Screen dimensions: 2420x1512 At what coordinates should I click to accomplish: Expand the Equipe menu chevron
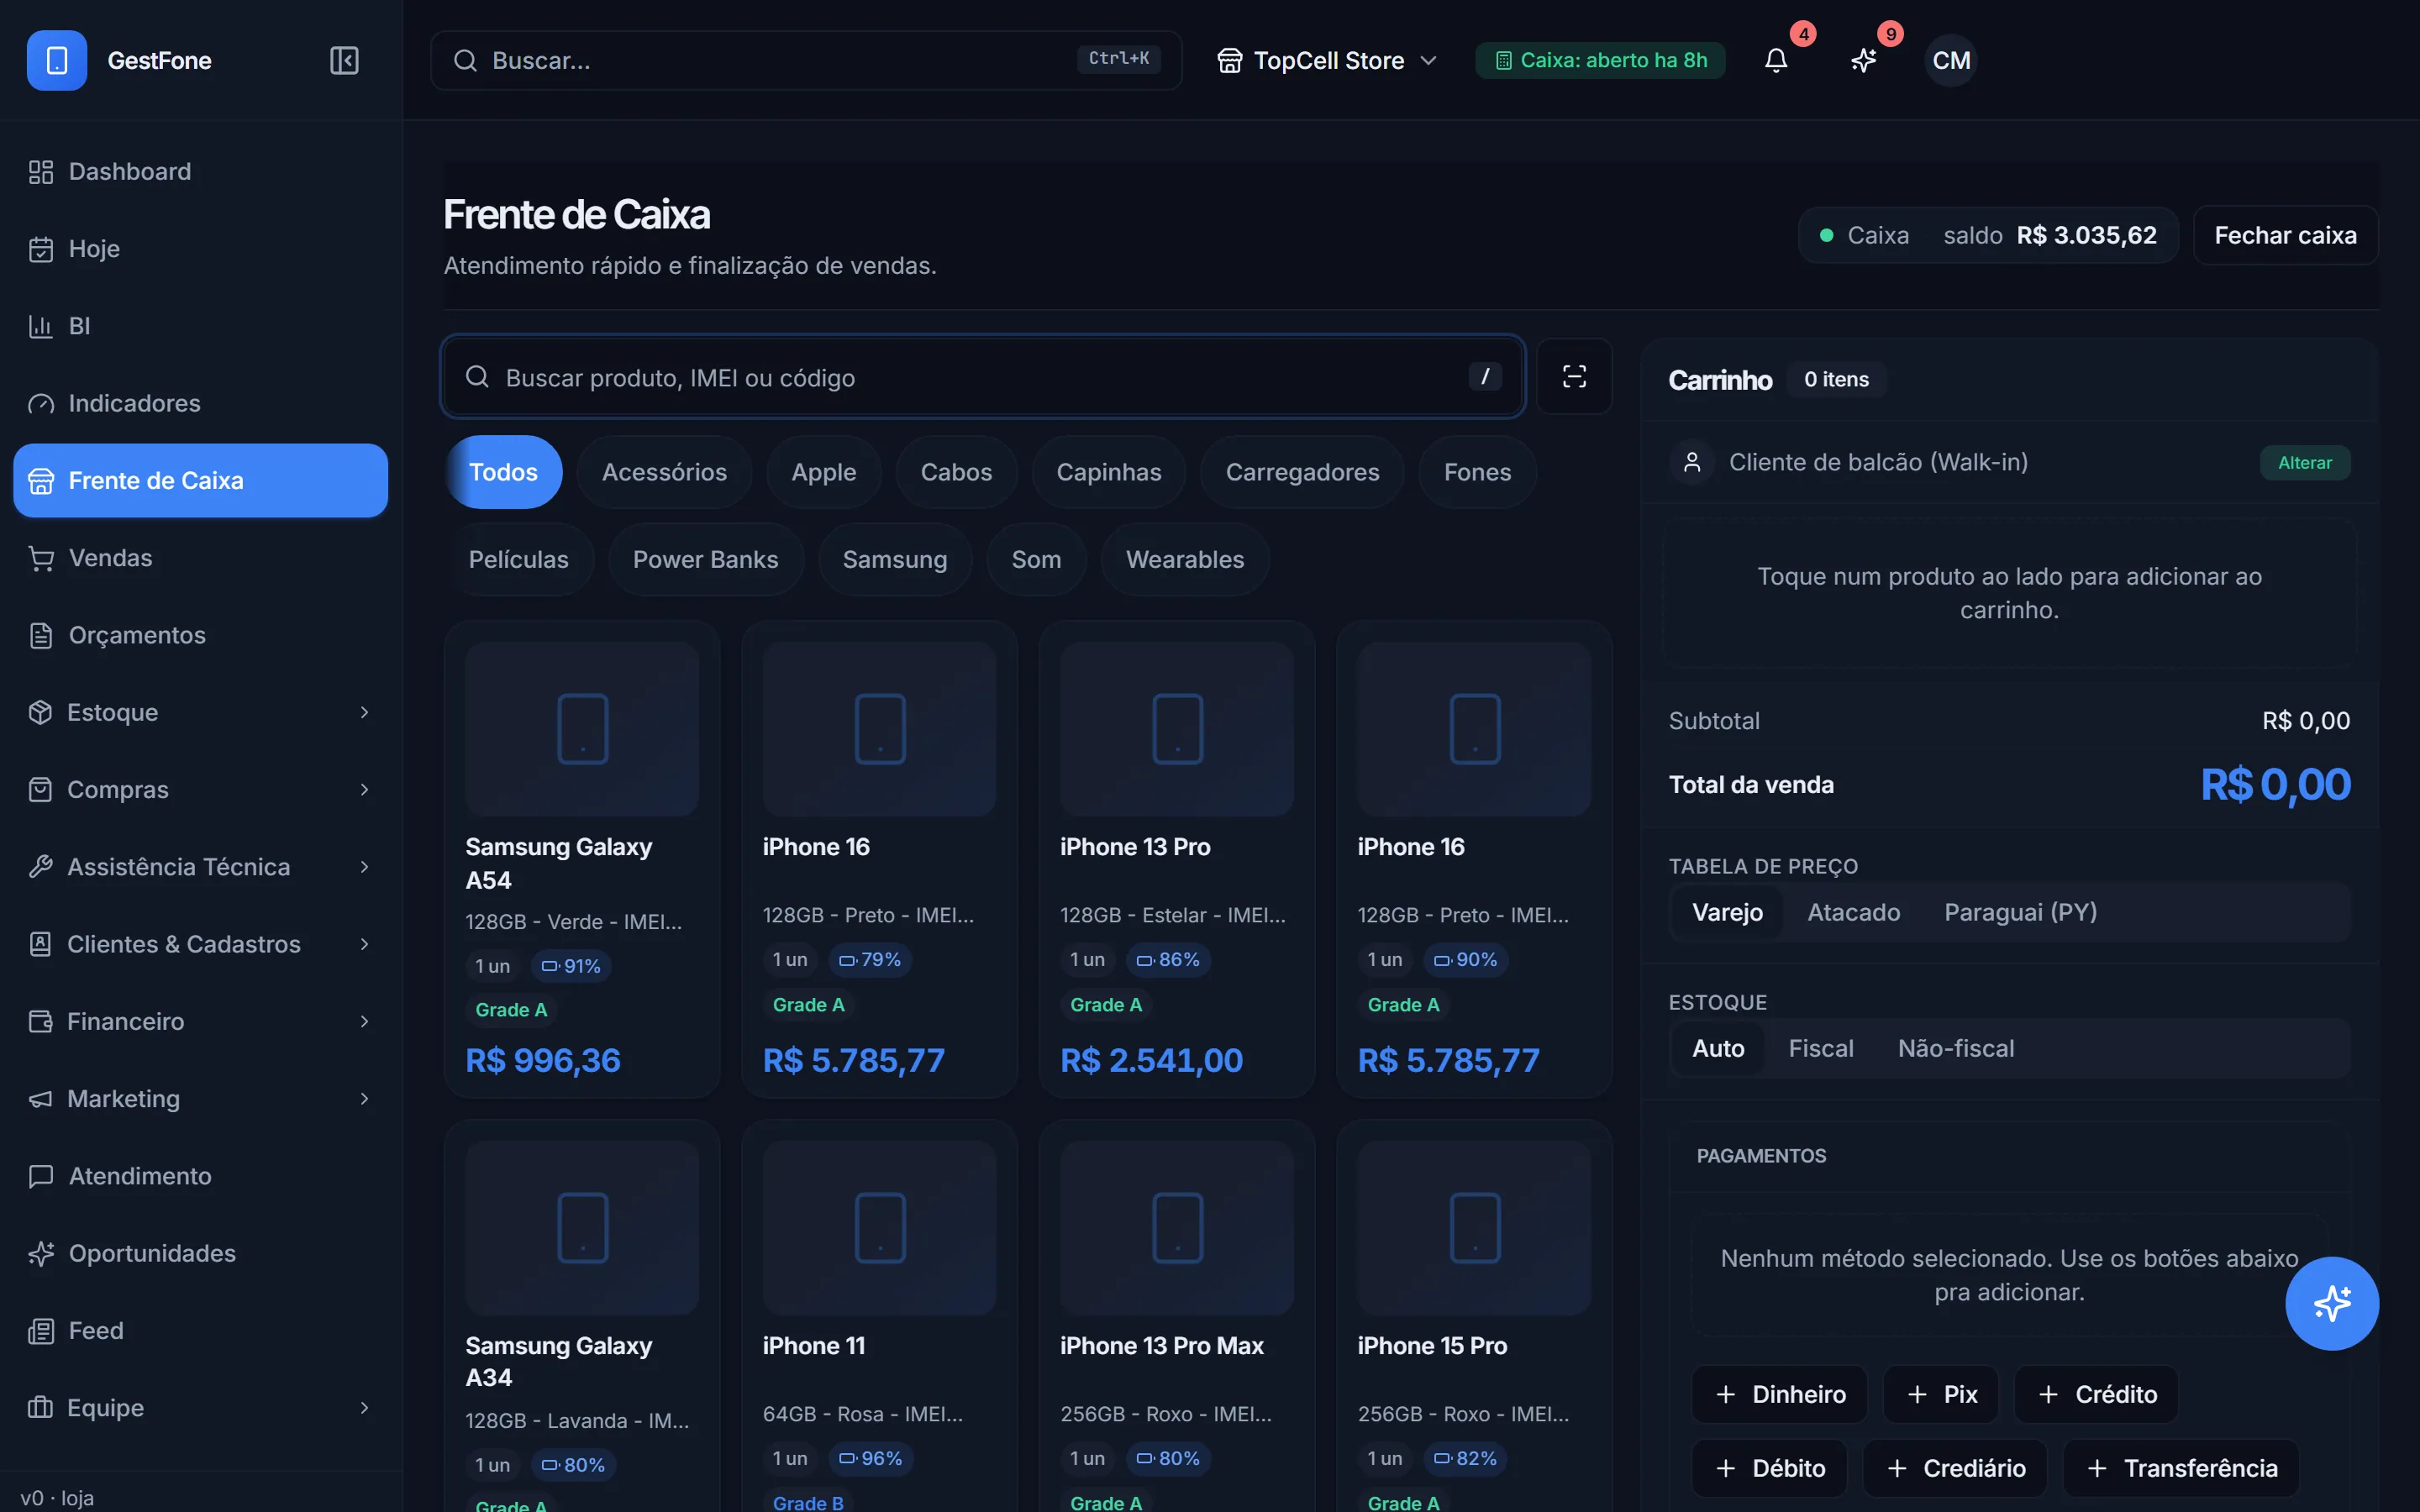[x=364, y=1407]
